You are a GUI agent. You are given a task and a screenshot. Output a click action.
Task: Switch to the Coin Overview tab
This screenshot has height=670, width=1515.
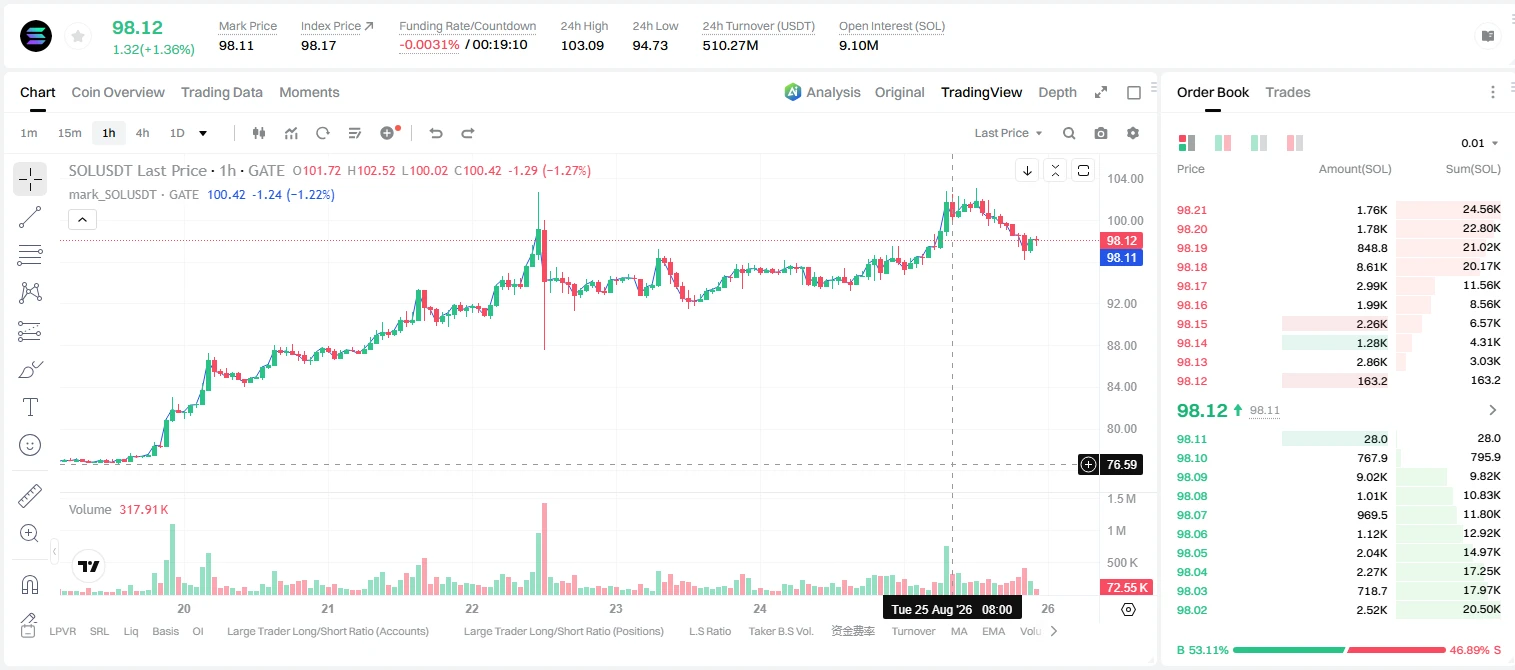(x=118, y=92)
